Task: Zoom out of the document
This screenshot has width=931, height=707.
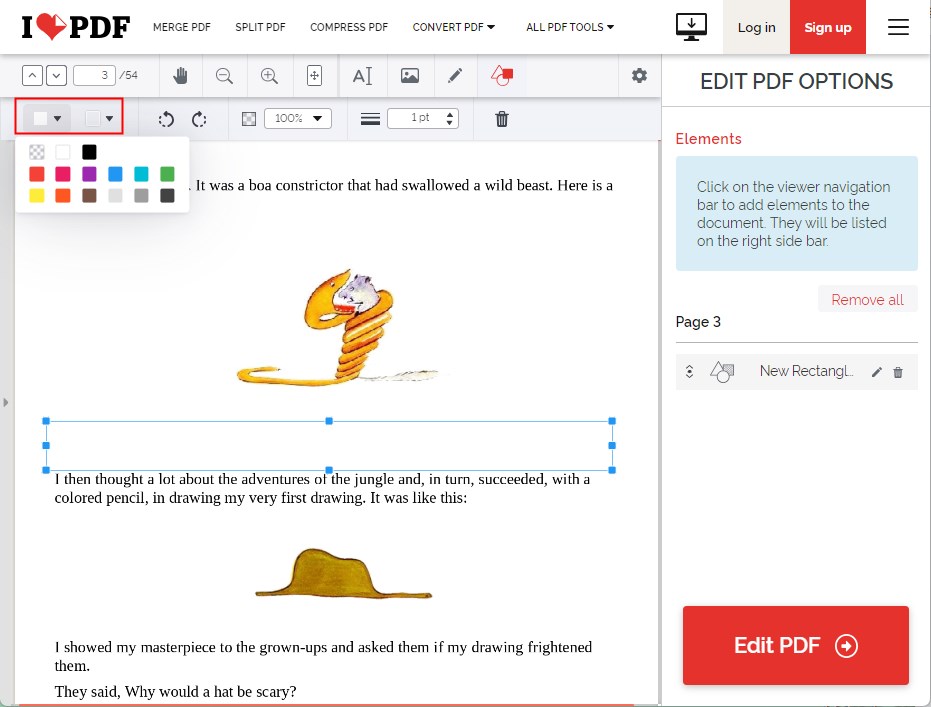Action: coord(224,75)
